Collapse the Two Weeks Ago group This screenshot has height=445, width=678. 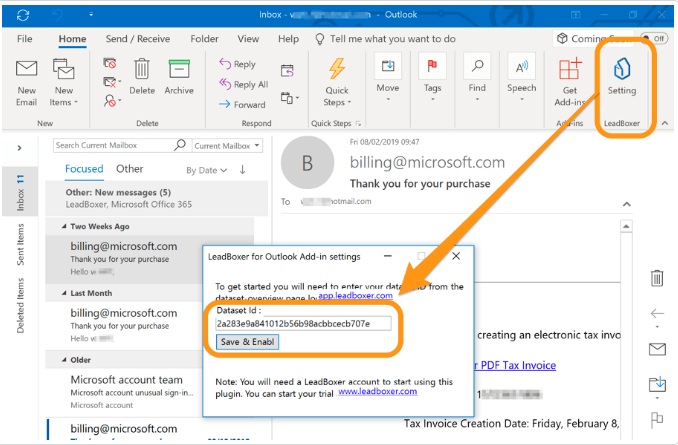point(64,226)
